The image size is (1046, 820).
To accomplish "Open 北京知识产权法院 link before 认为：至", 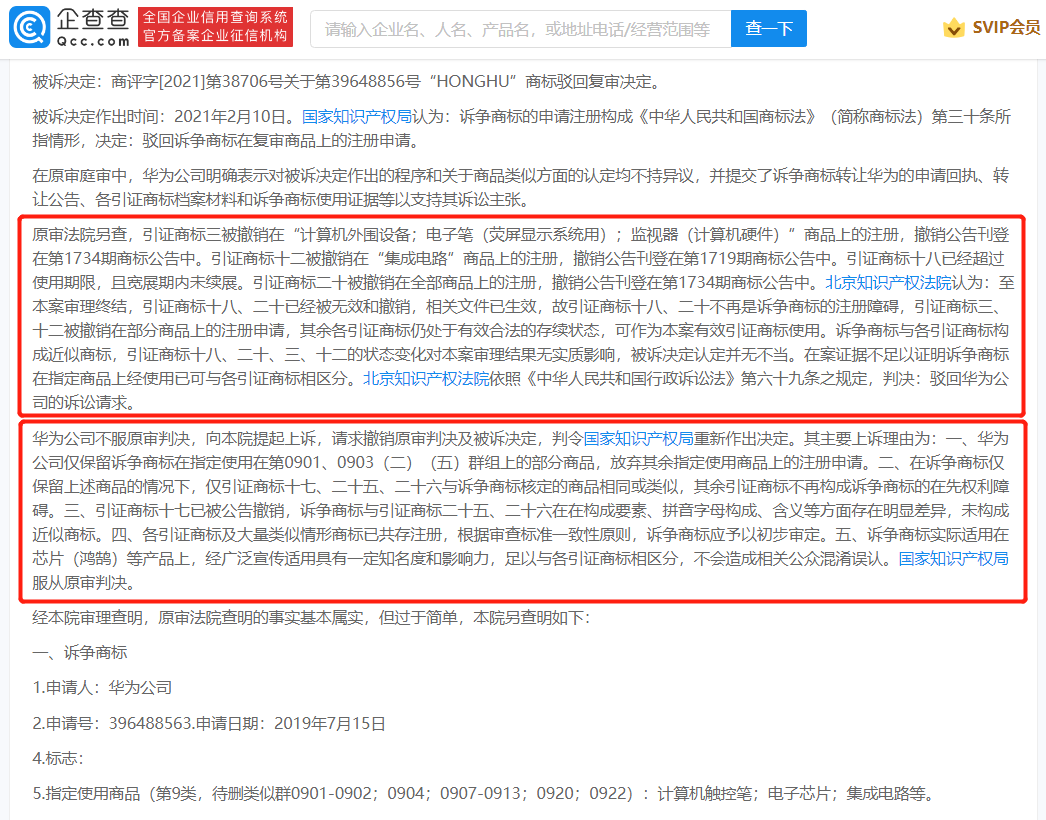I will click(888, 283).
